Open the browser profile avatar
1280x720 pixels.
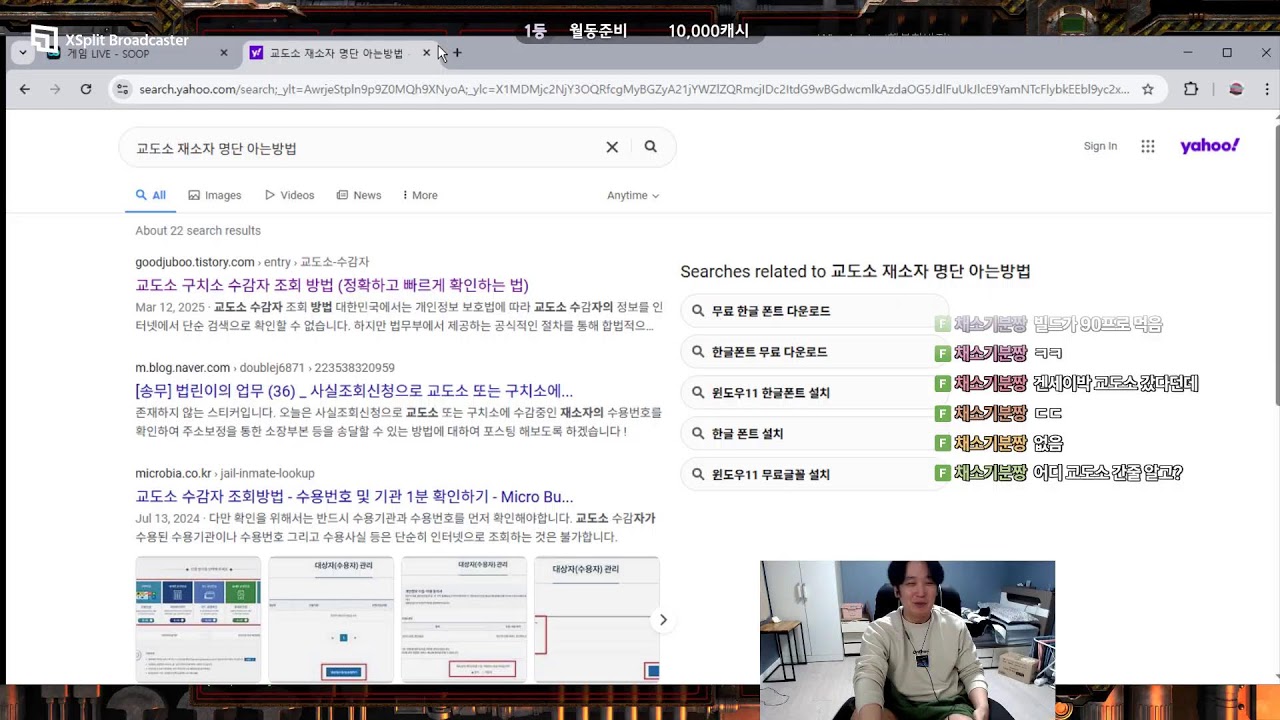(1236, 89)
